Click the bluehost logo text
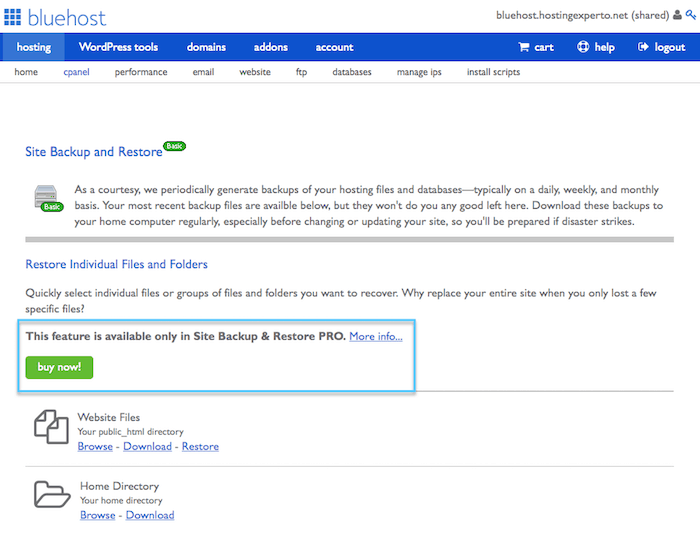This screenshot has height=534, width=700. (x=67, y=18)
